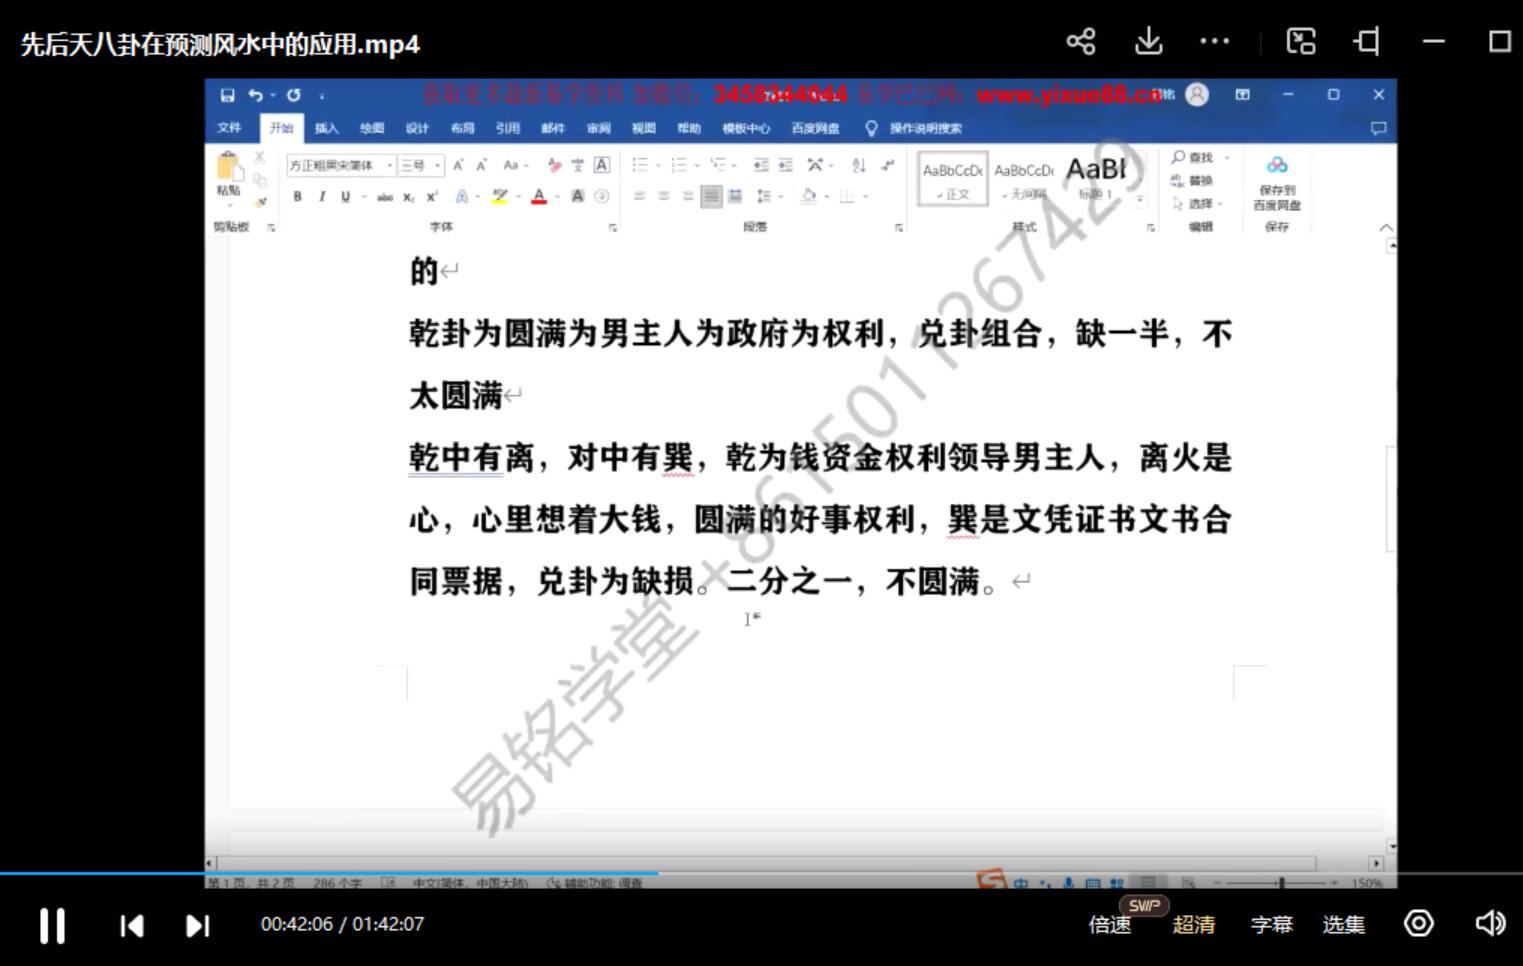
Task: Open the 倍速 playback speed option
Action: tap(1108, 924)
